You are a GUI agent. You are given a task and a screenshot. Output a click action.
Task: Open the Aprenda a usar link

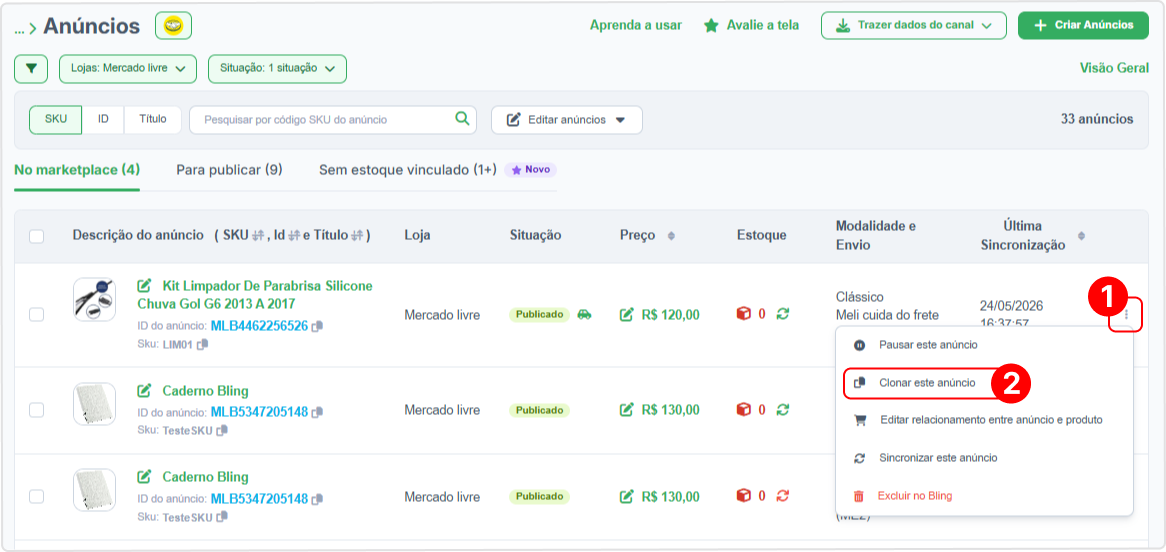pyautogui.click(x=636, y=25)
